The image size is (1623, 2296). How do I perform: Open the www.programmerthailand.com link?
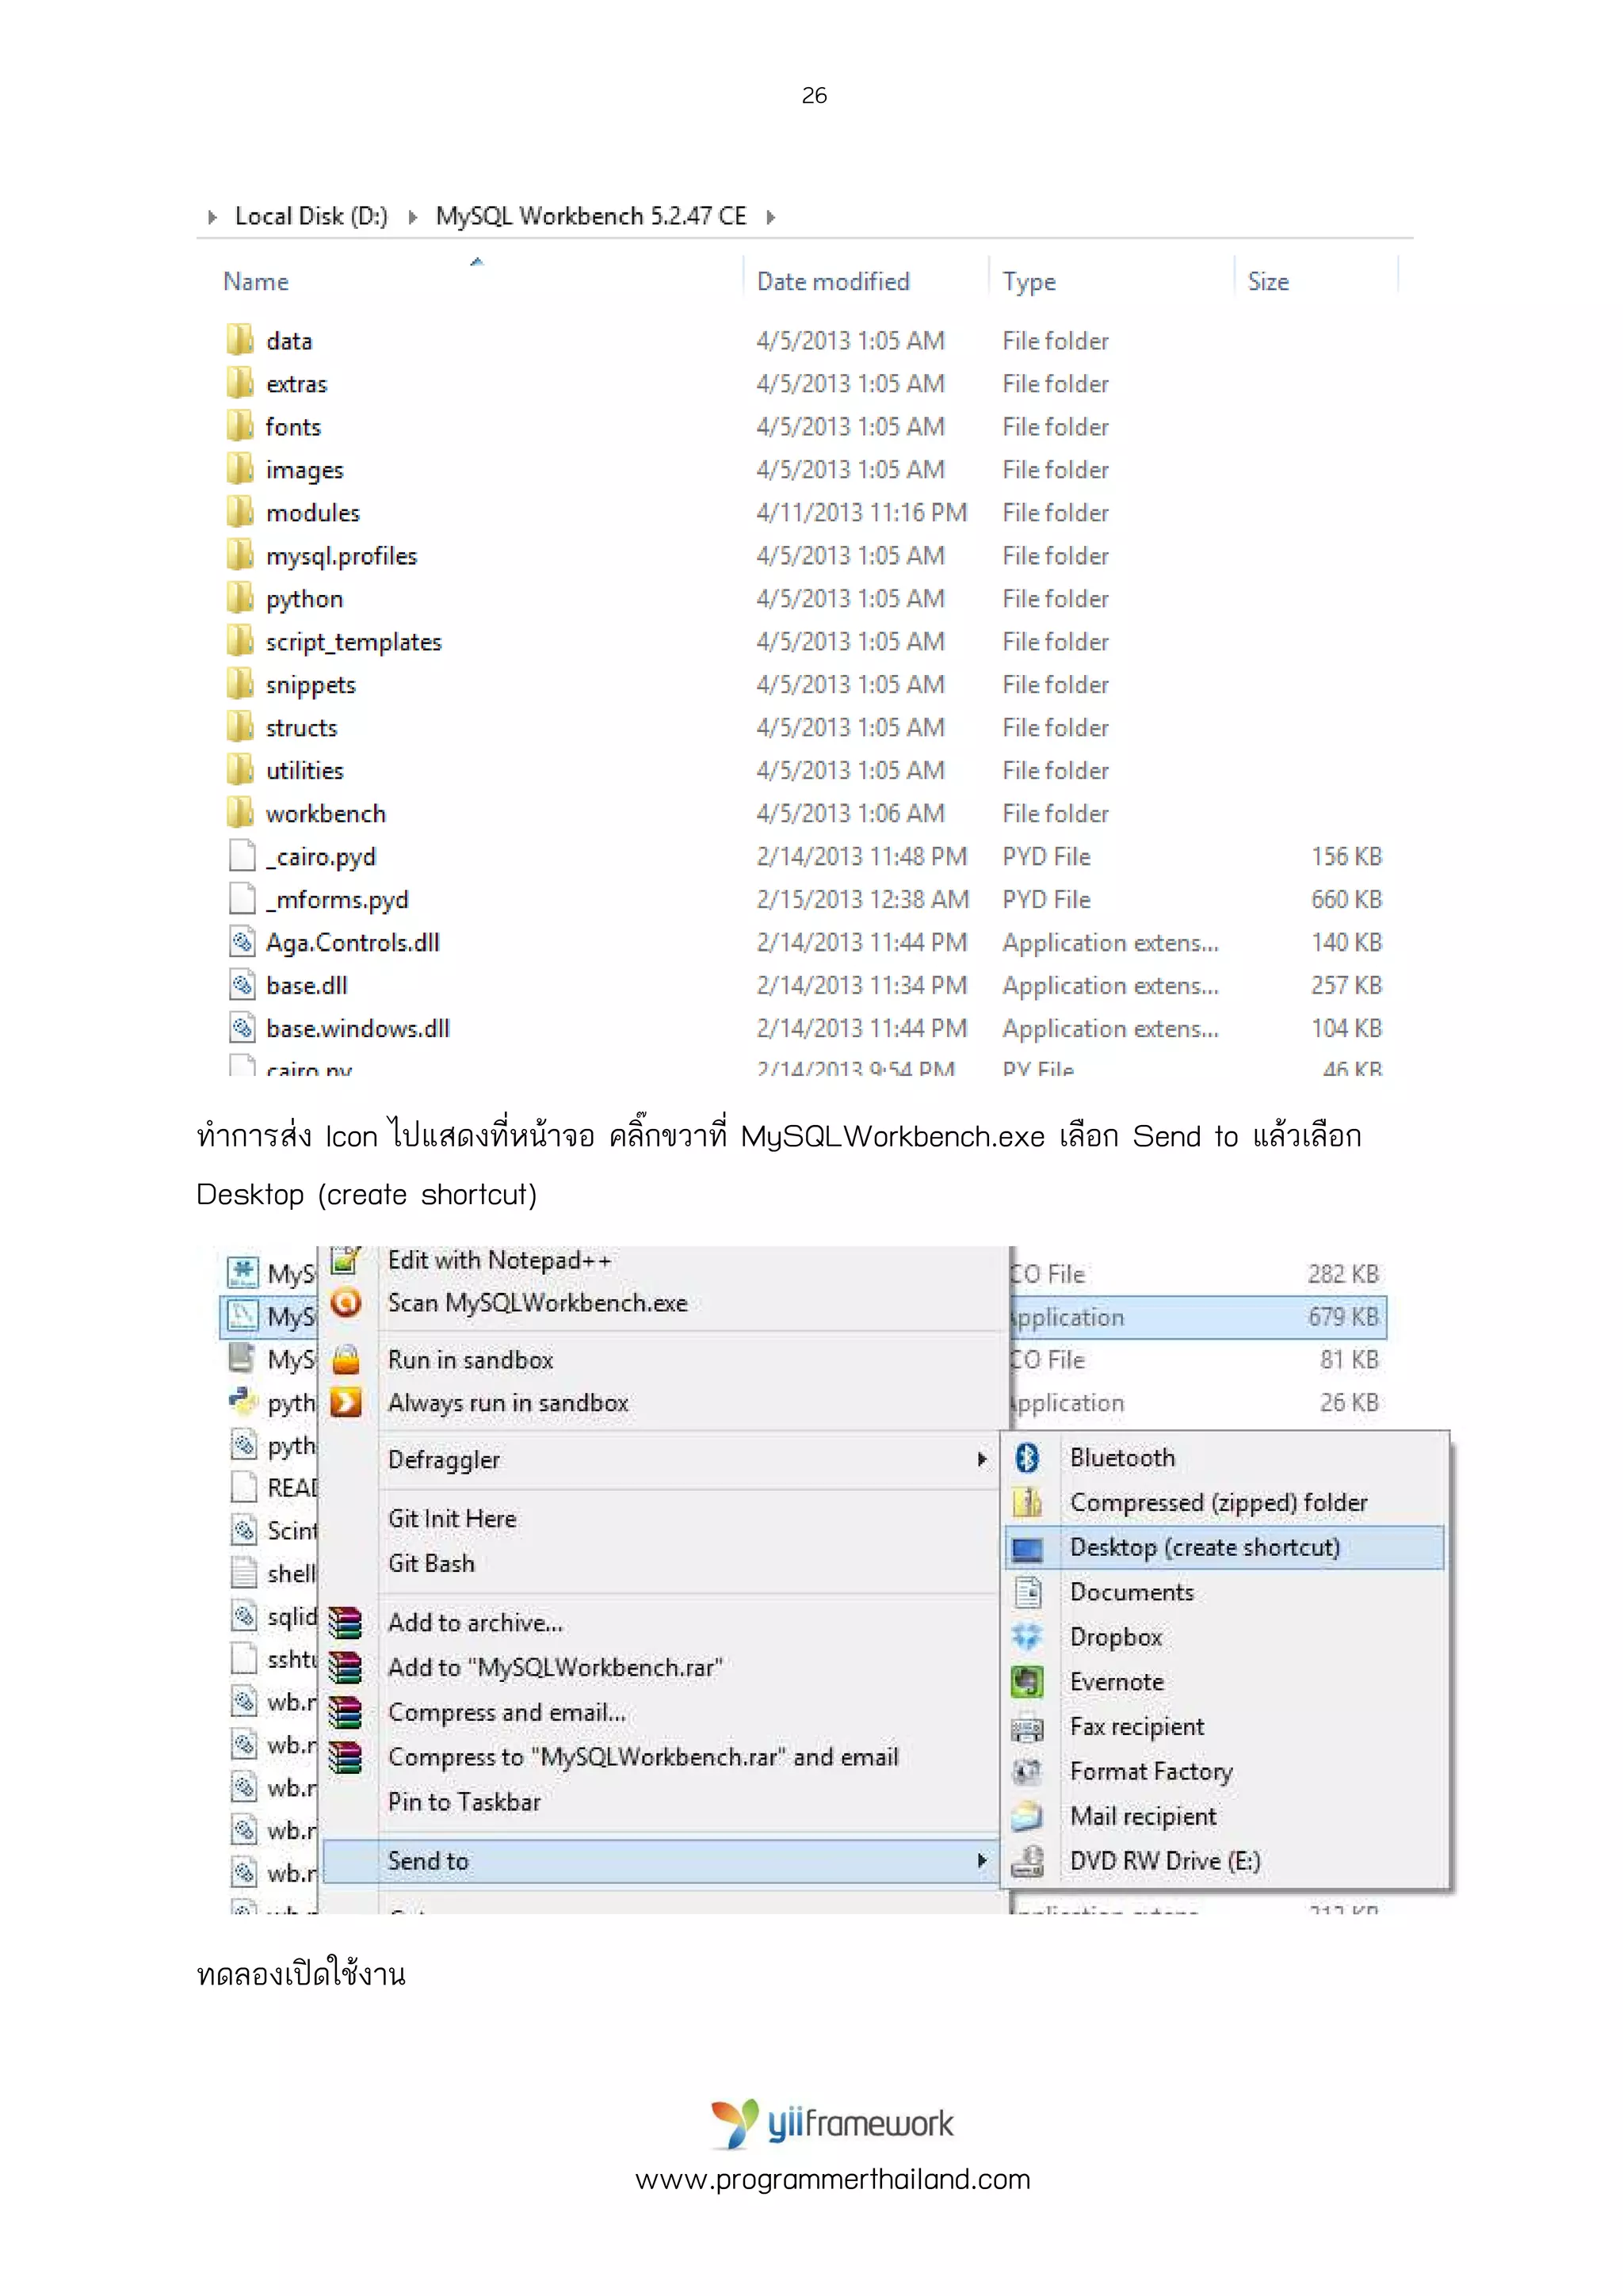pyautogui.click(x=833, y=2179)
